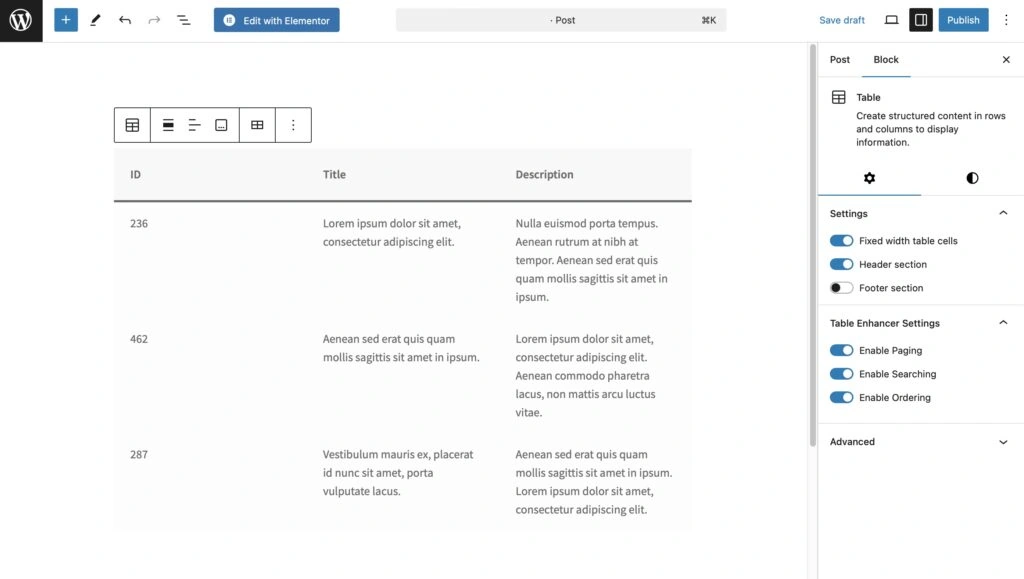
Task: Open the block options three-dot menu
Action: 293,125
